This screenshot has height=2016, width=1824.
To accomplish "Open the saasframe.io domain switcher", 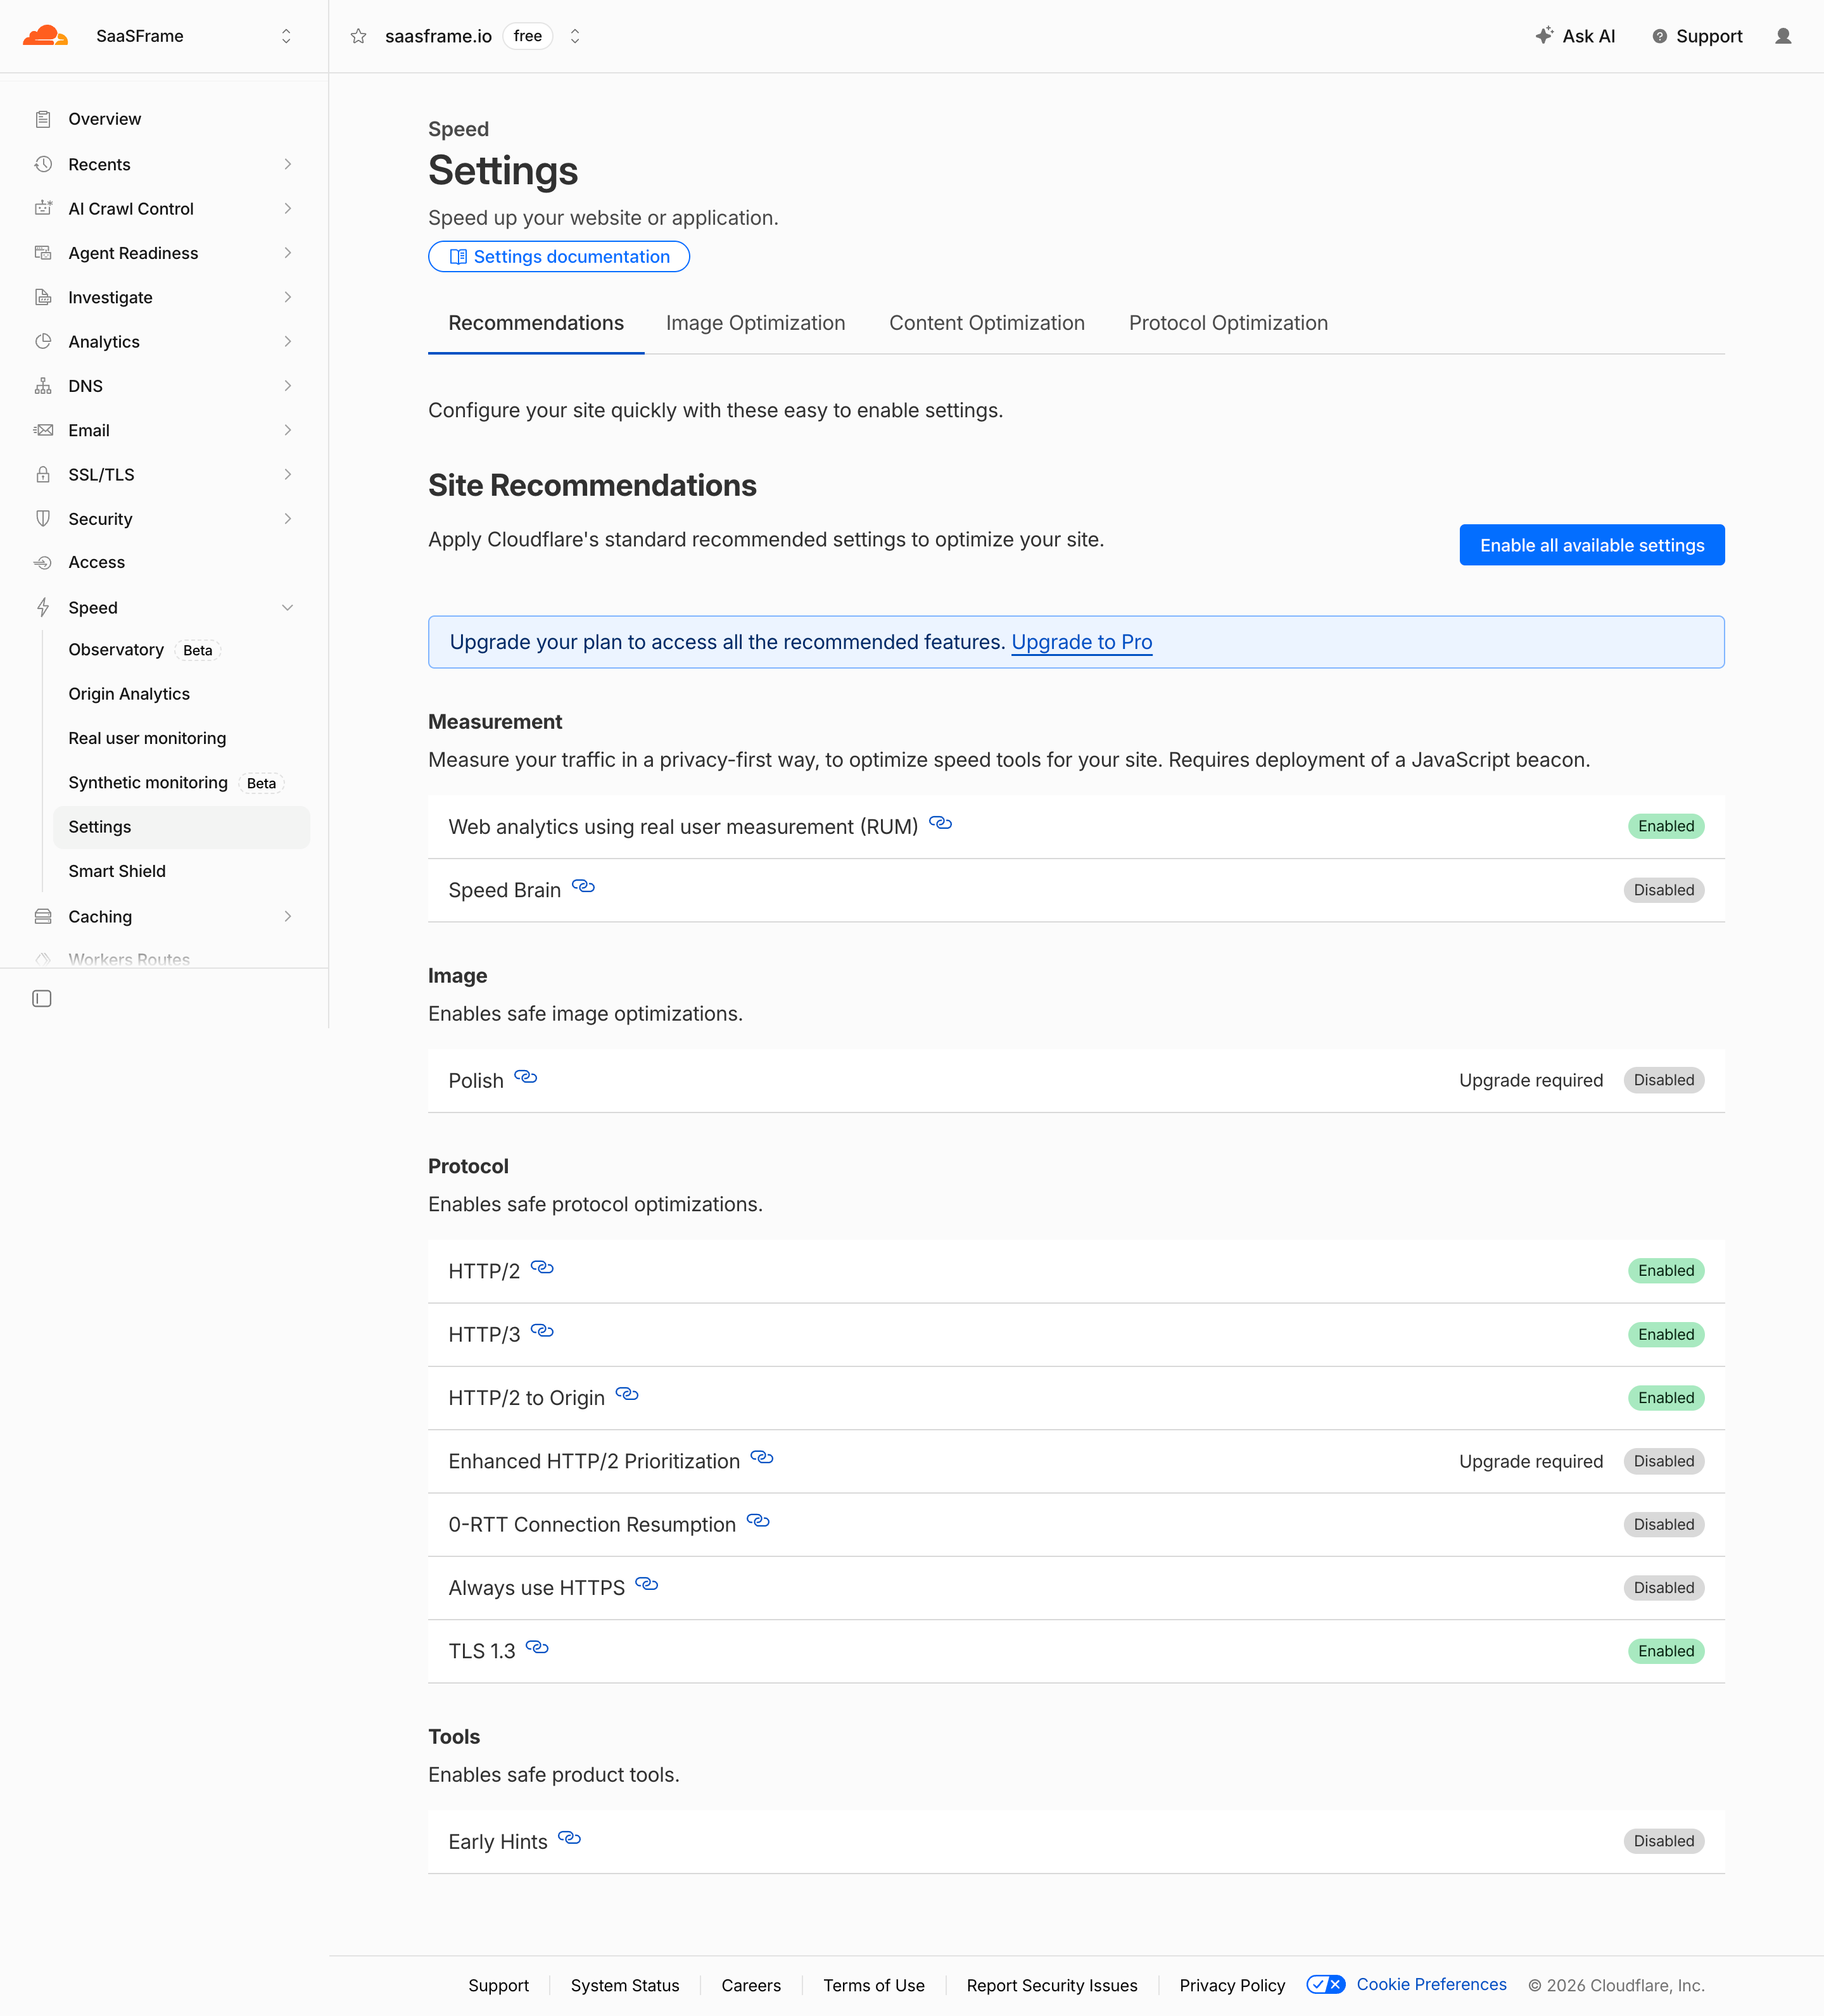I will click(575, 36).
